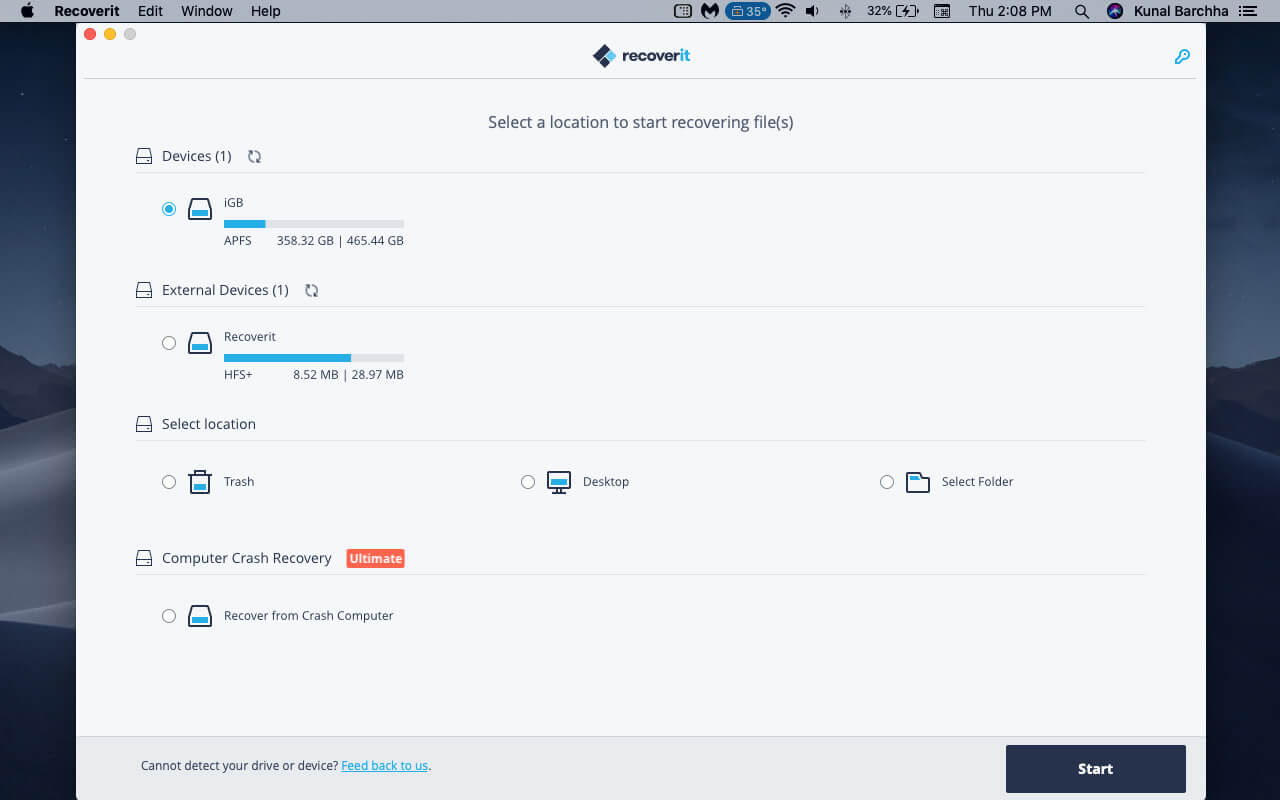Click the Select location section header icon

coord(144,424)
